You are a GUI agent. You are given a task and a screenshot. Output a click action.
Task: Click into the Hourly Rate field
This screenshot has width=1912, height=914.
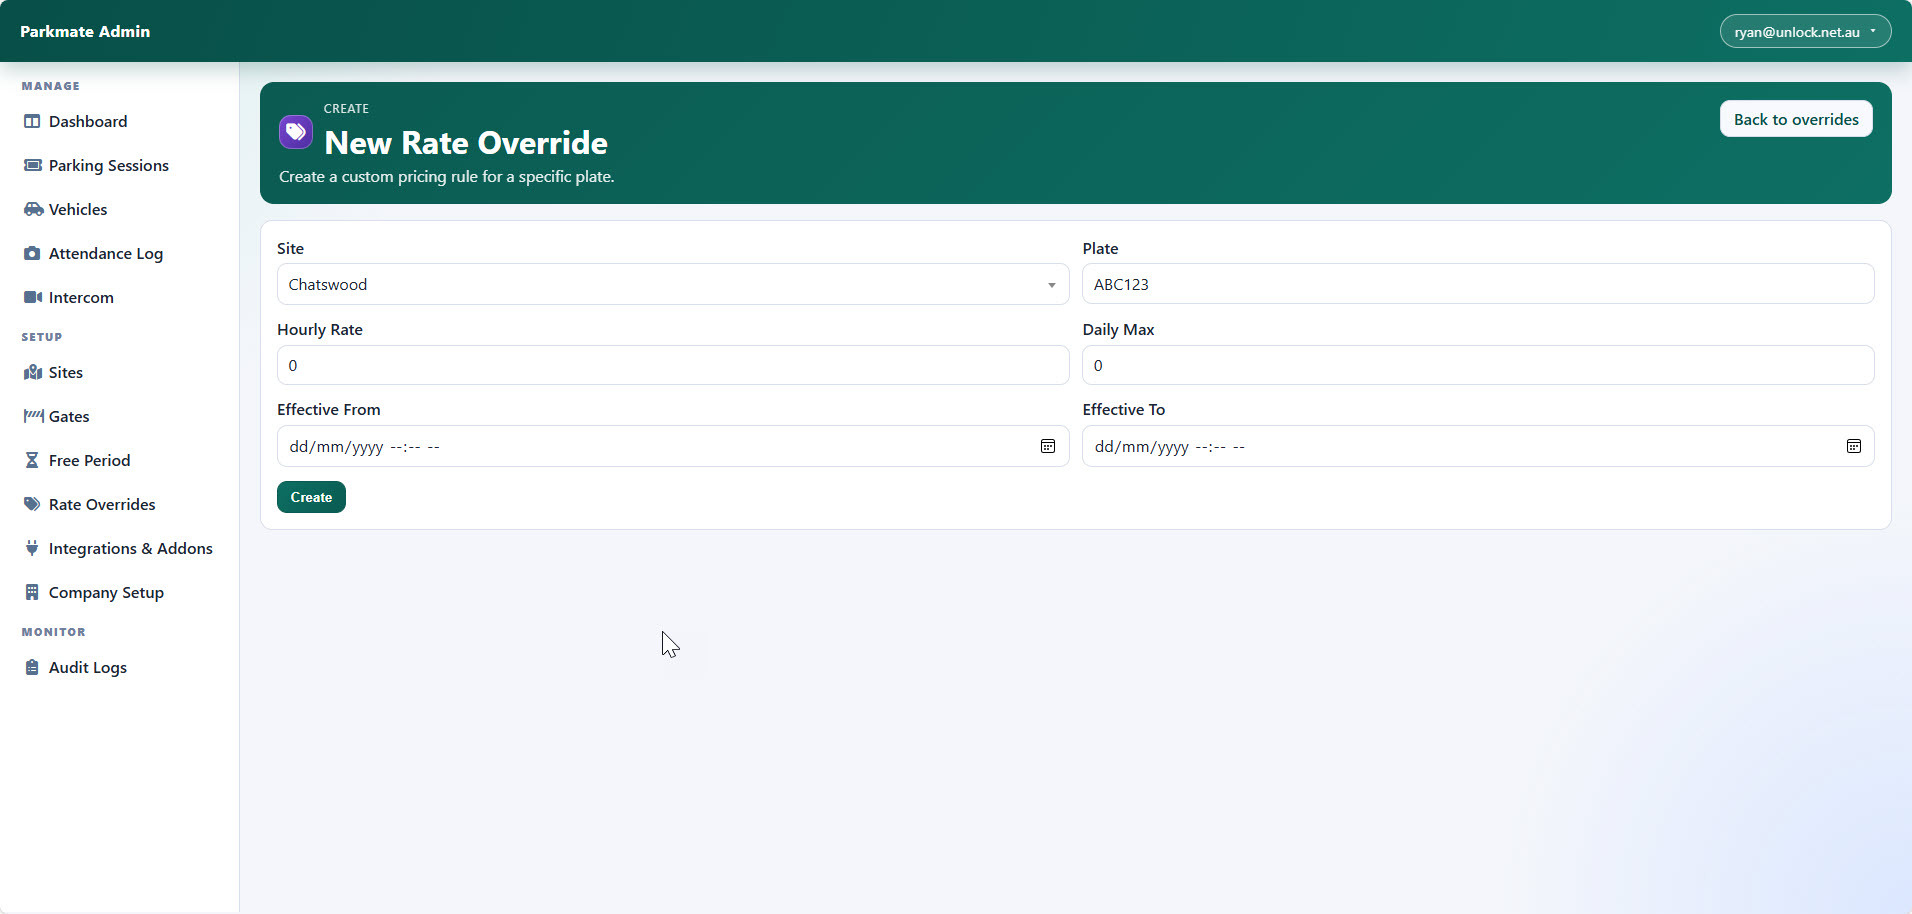coord(672,366)
